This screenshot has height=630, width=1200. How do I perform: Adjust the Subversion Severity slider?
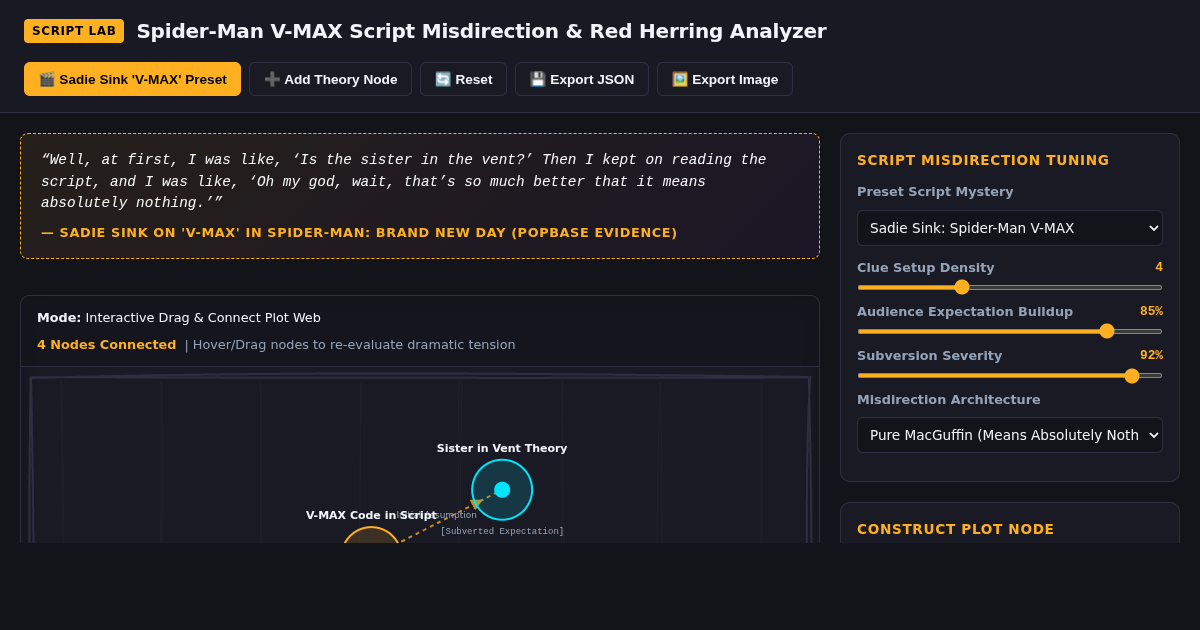(1010, 375)
